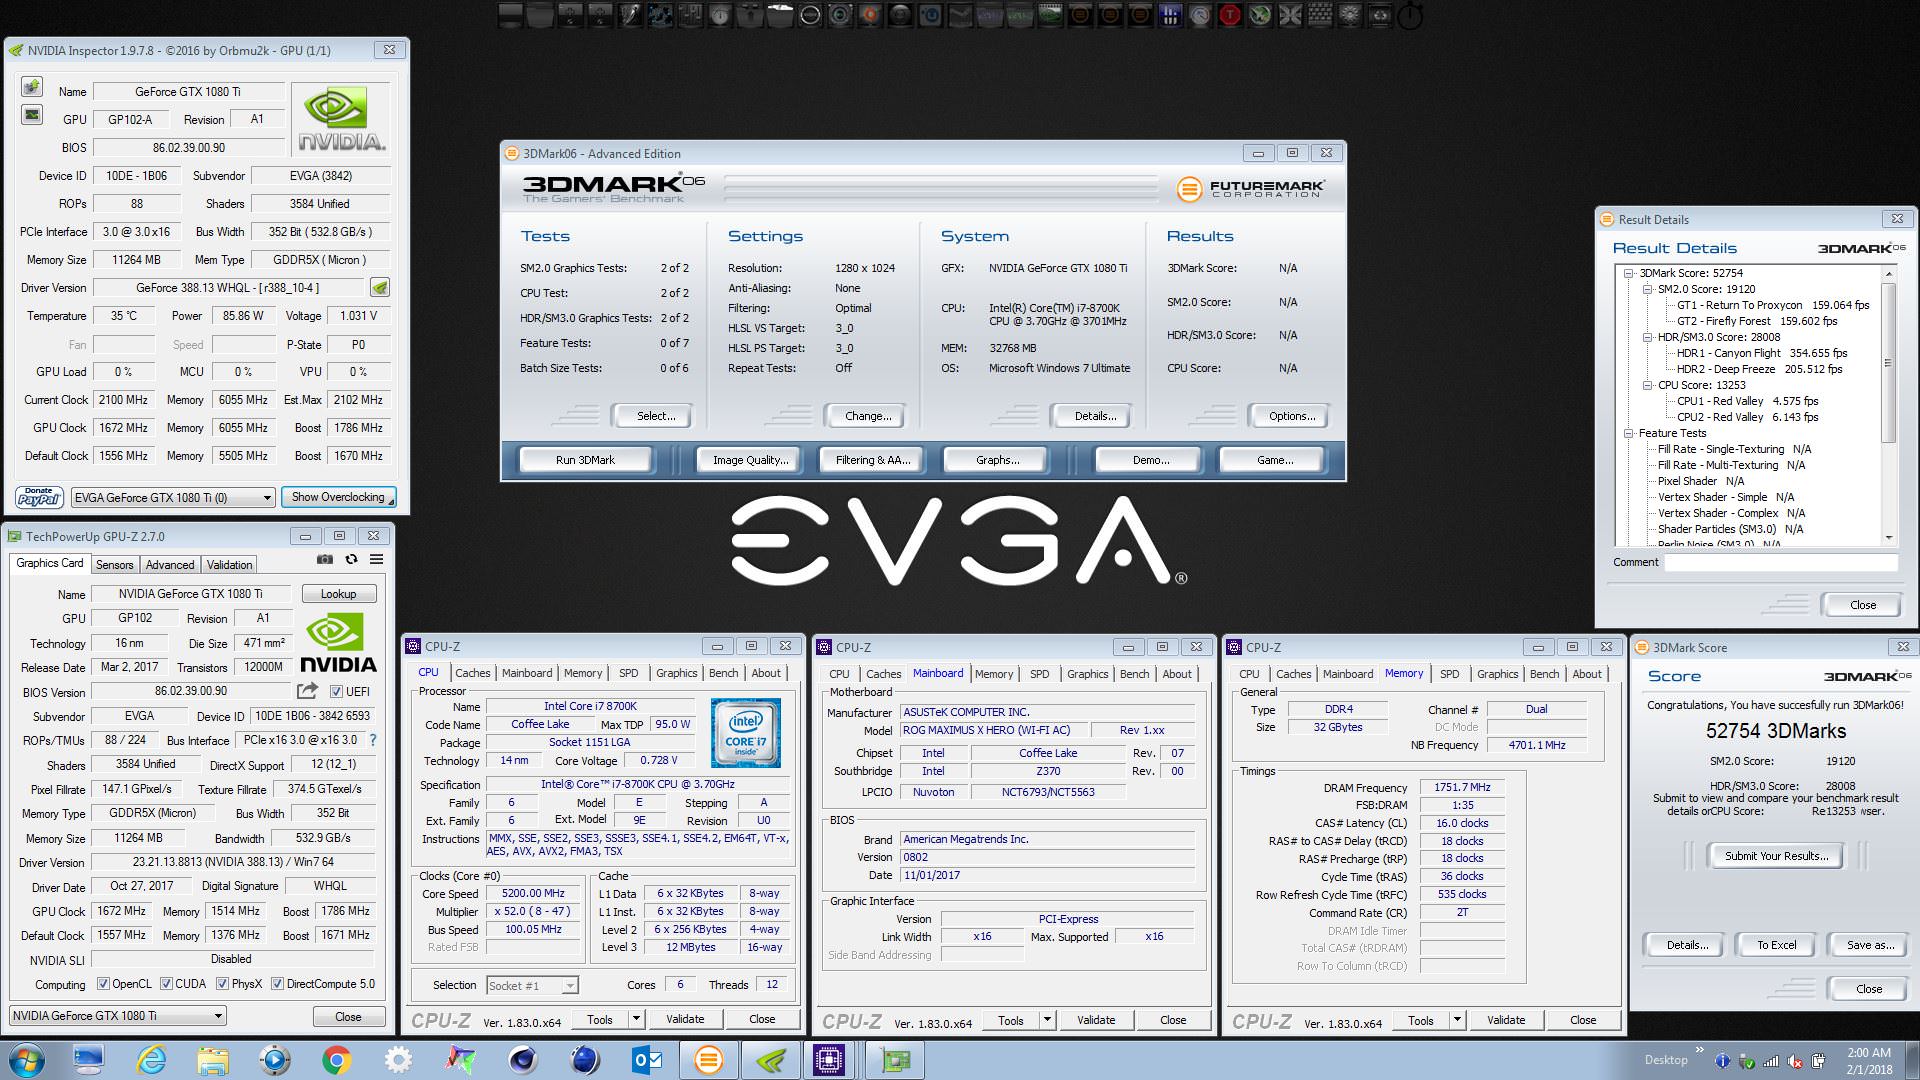Screen dimensions: 1920x1080
Task: Open Caches tab in first CPU-Z window
Action: [473, 673]
